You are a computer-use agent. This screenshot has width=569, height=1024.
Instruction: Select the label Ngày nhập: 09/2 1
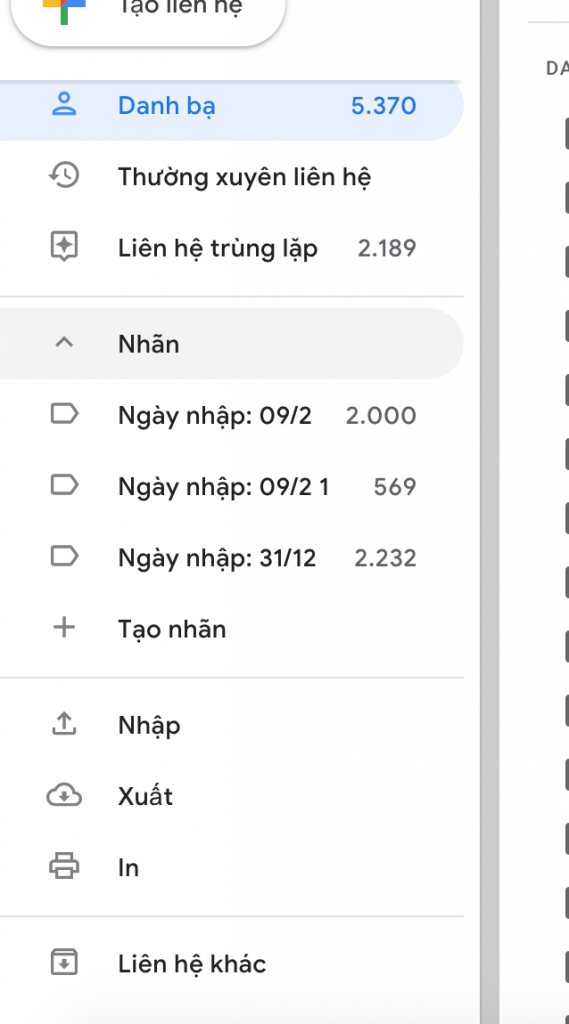[x=231, y=486]
